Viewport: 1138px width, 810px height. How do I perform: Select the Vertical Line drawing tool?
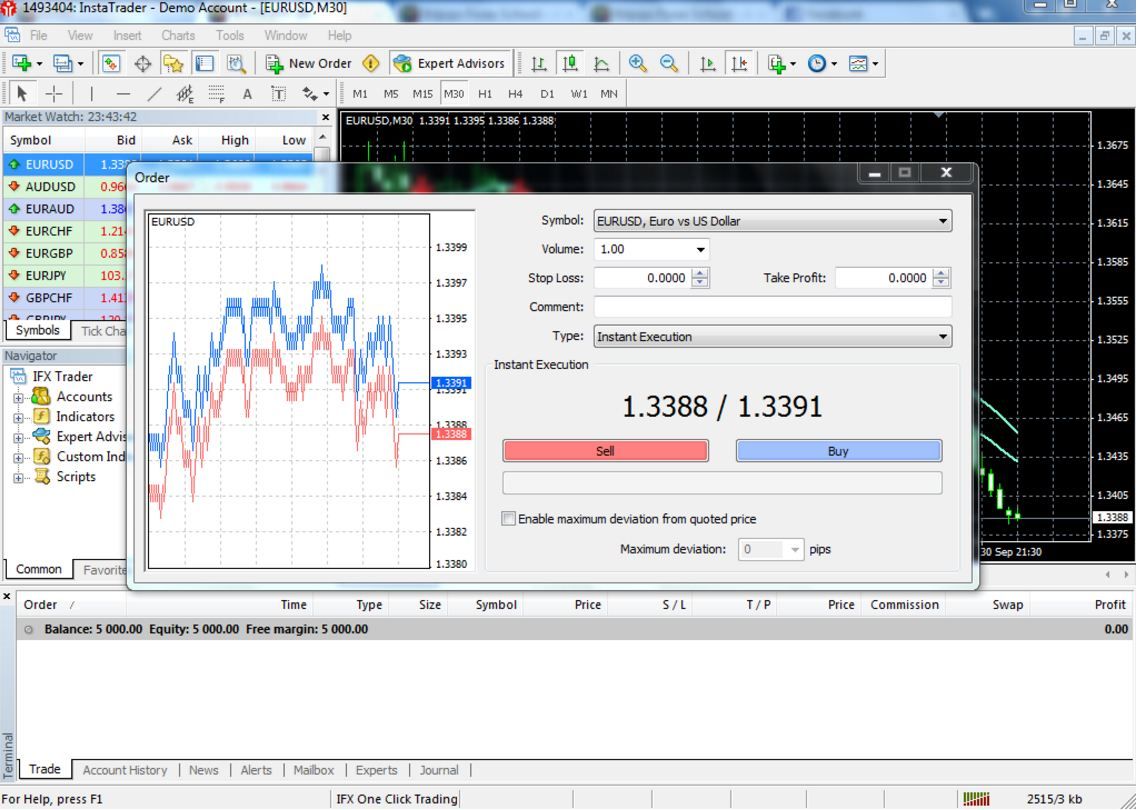click(x=91, y=94)
